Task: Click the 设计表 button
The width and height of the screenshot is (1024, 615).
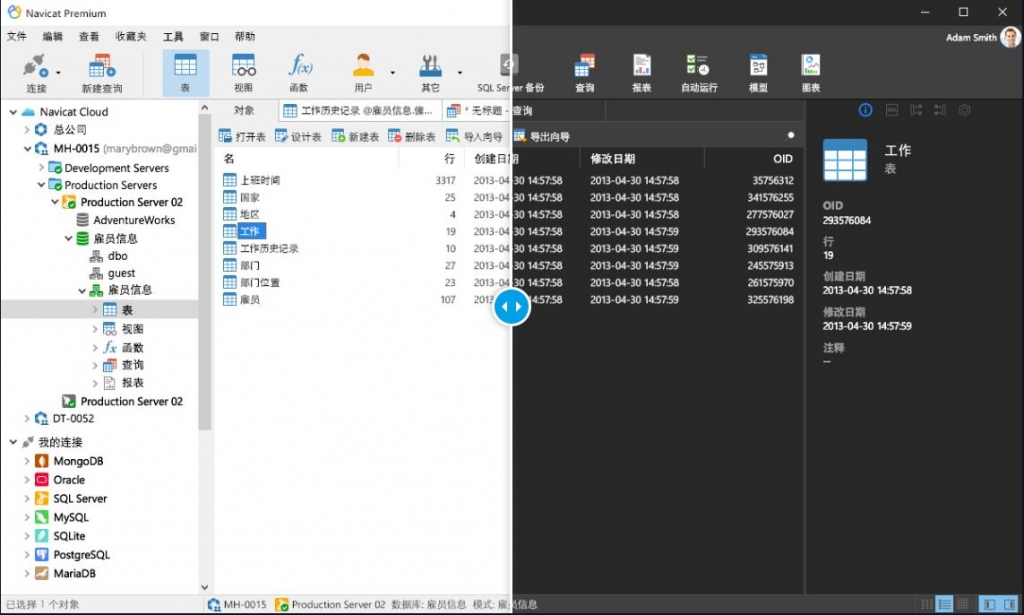Action: 298,136
